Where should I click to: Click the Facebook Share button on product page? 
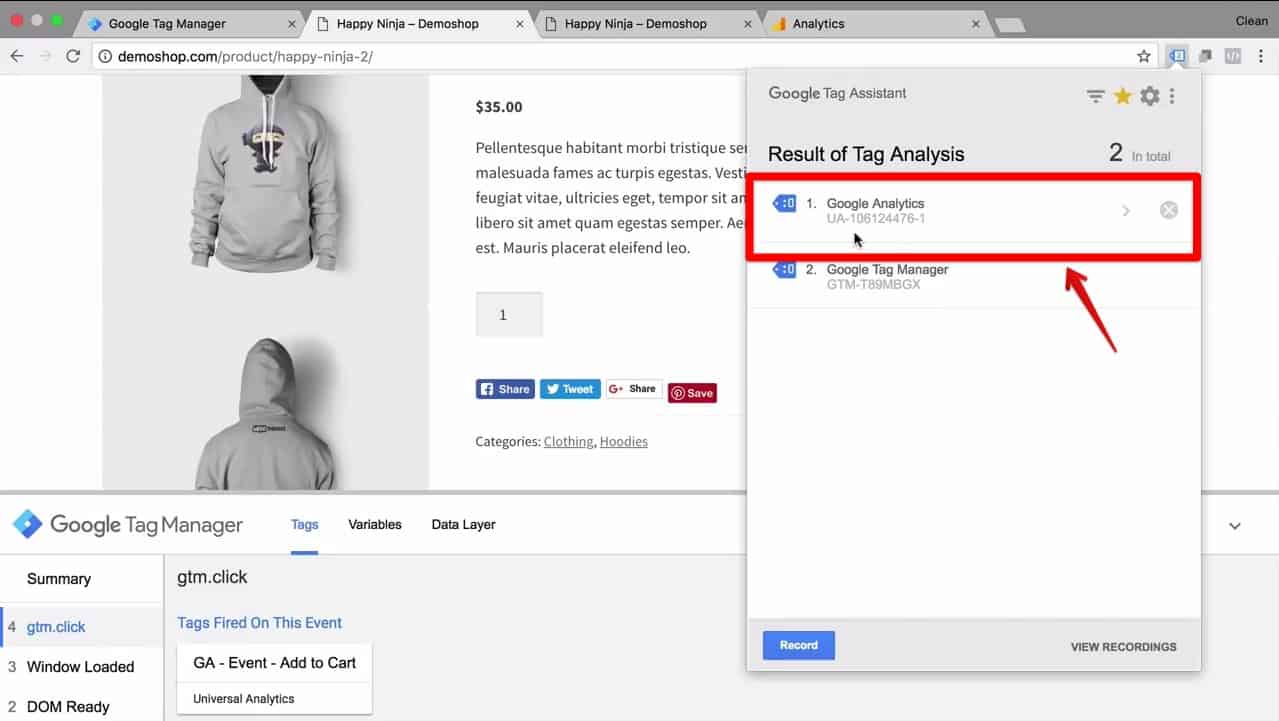tap(504, 389)
